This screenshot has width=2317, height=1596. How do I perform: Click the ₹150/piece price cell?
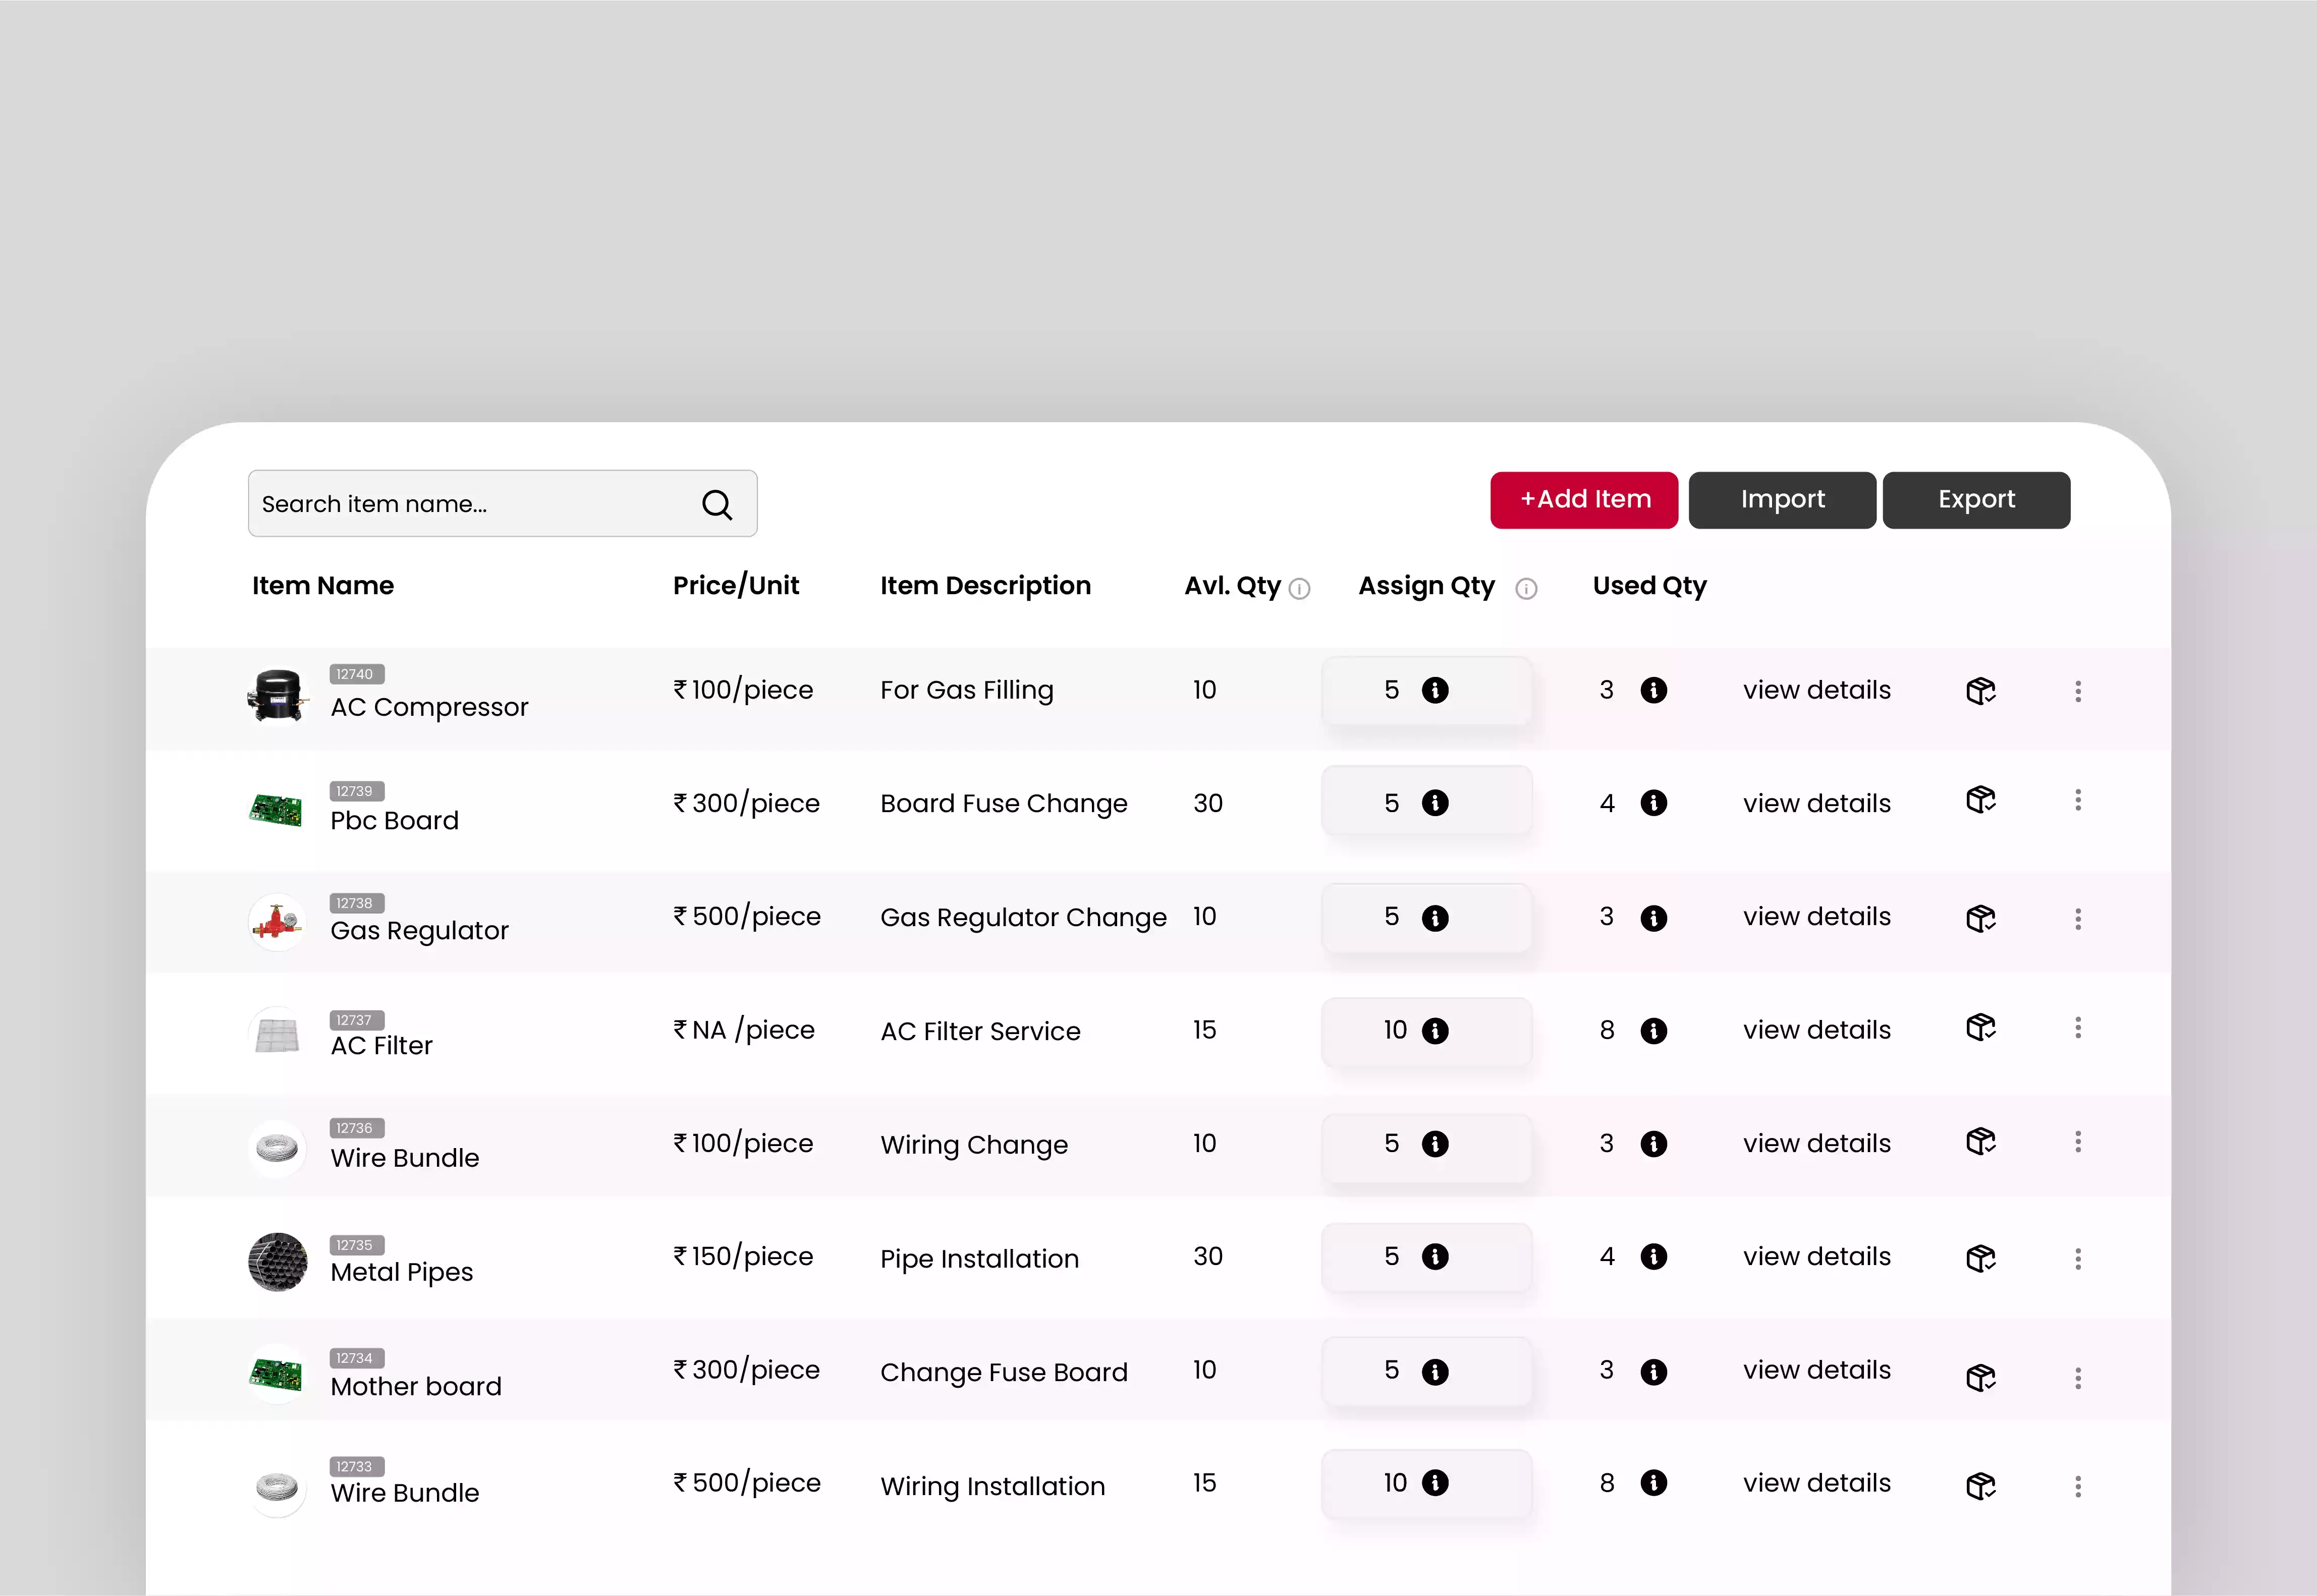pyautogui.click(x=743, y=1257)
